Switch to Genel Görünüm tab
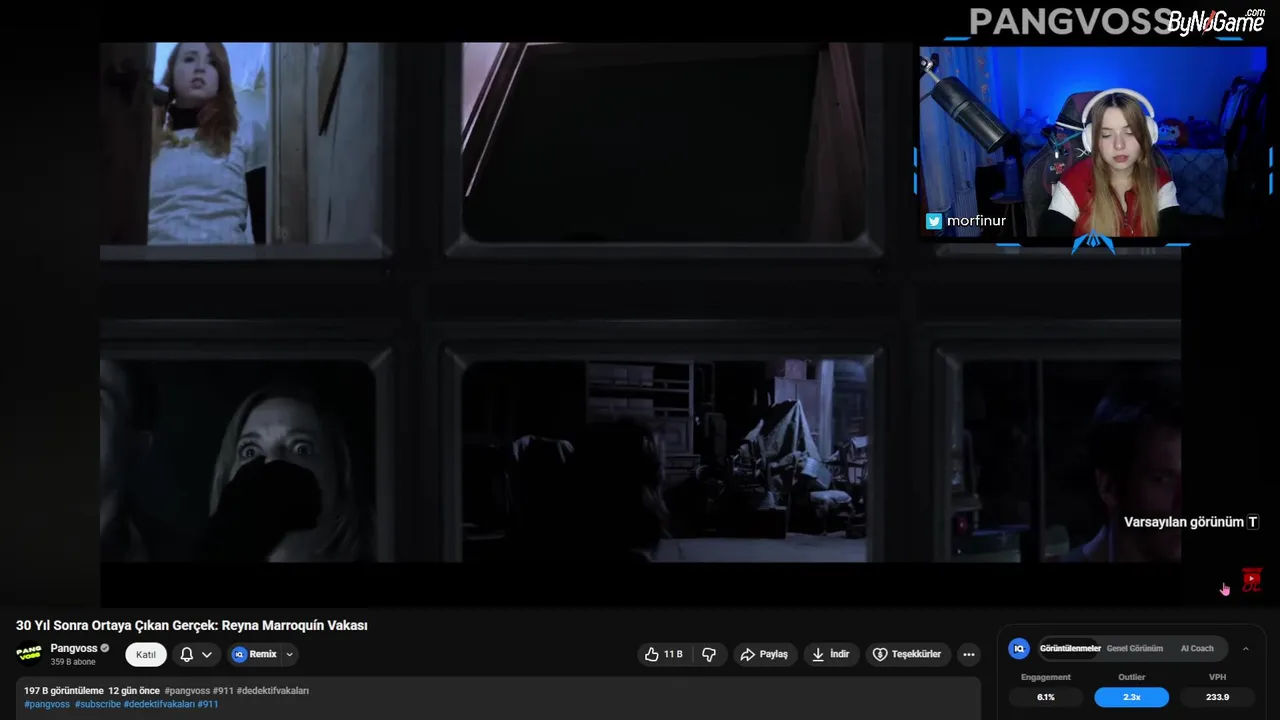The height and width of the screenshot is (720, 1280). tap(1134, 648)
